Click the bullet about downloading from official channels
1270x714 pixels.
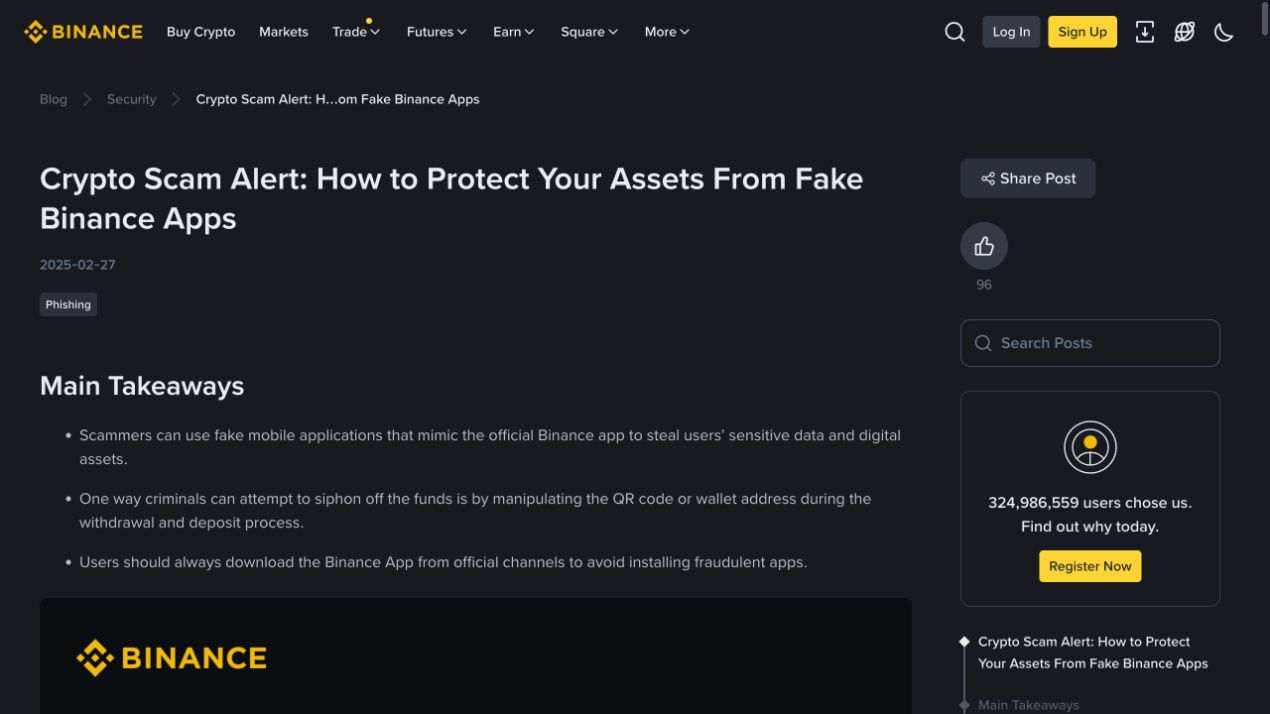click(x=443, y=562)
